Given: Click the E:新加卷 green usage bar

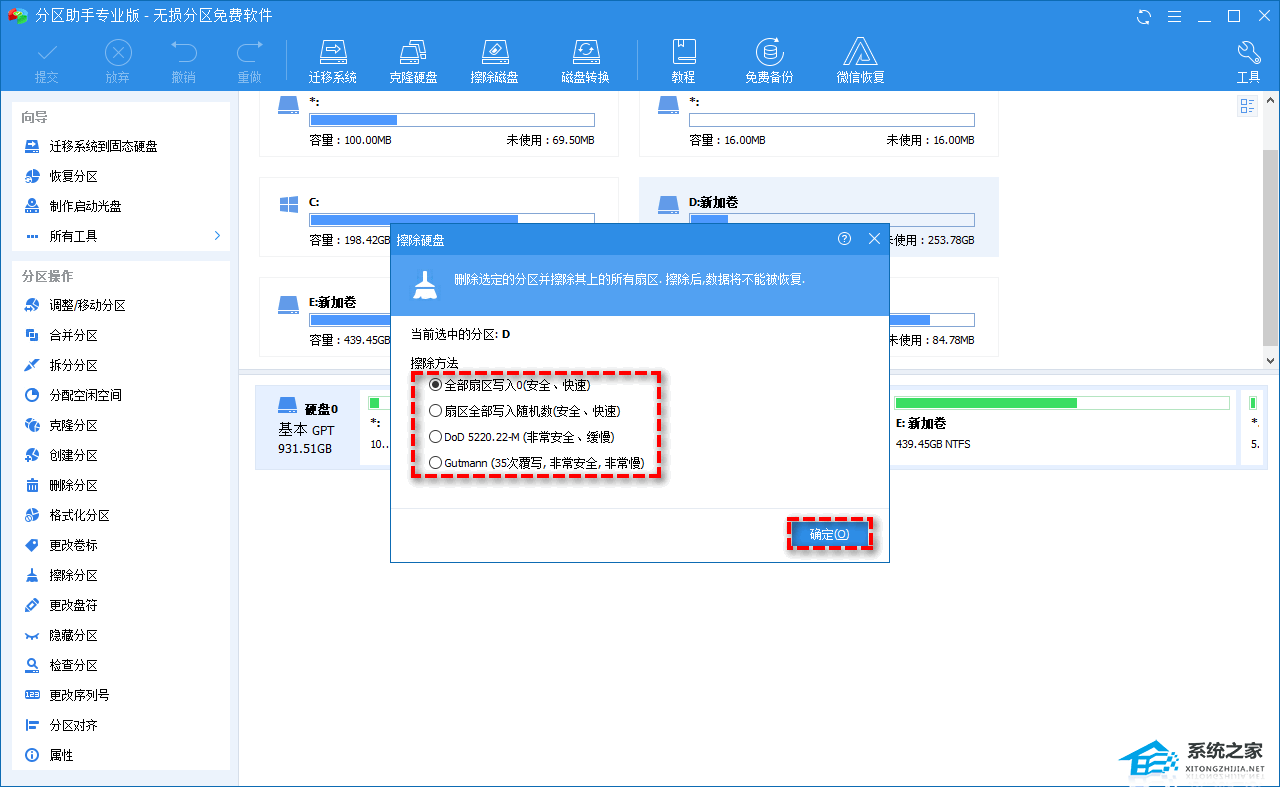Looking at the screenshot, I should coord(1062,403).
